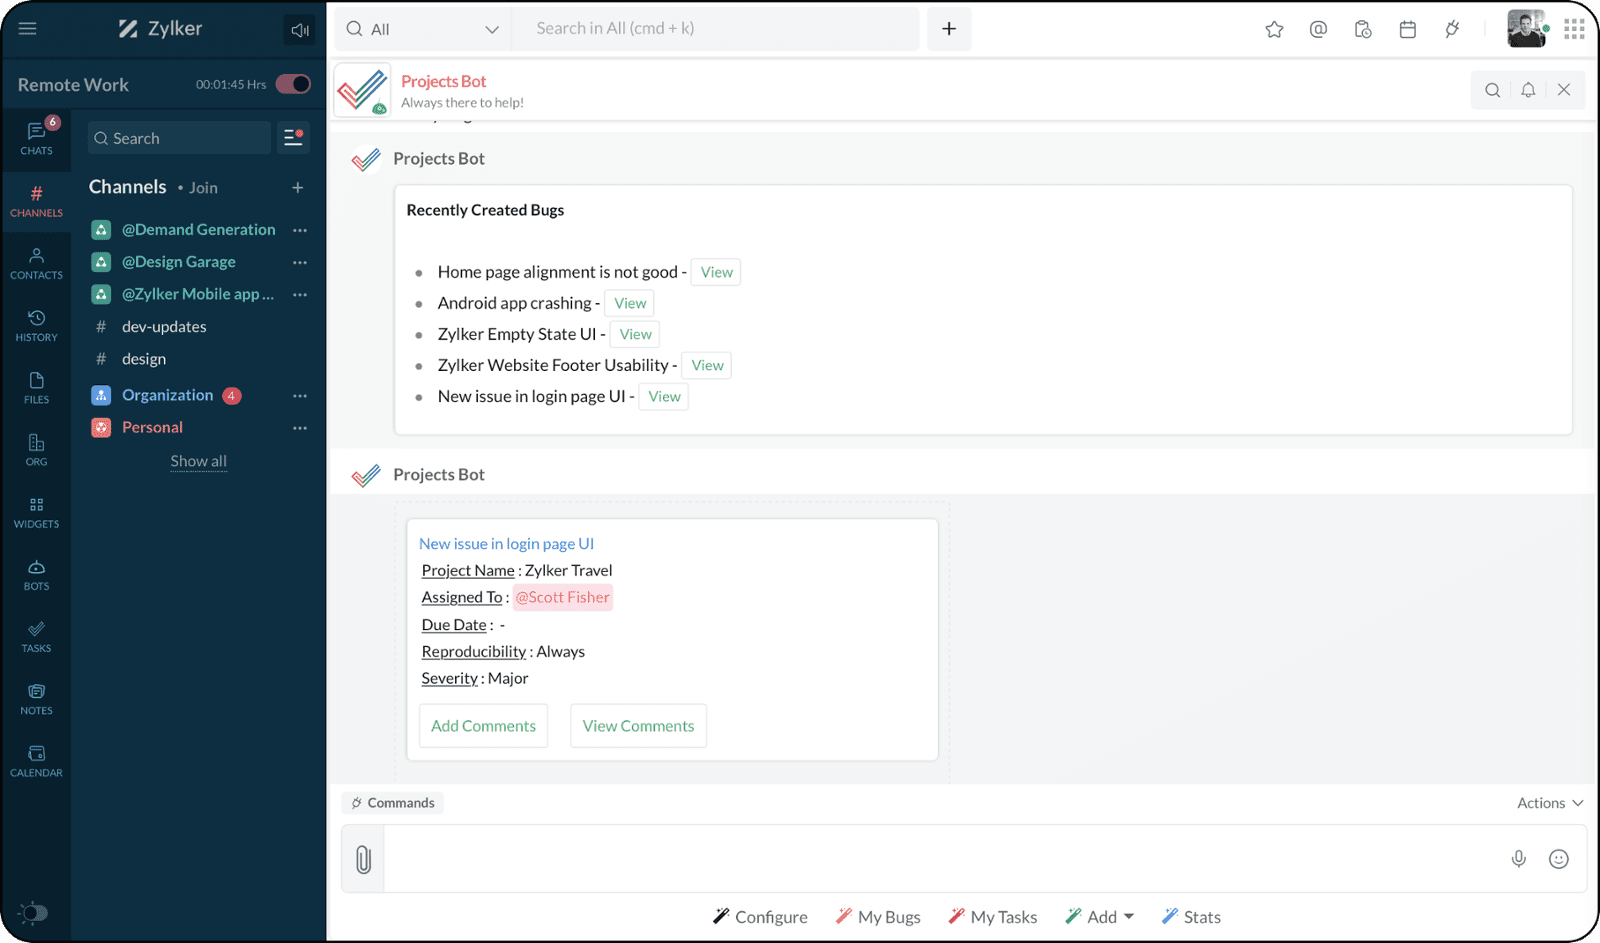Click the microphone voice message icon

[x=1518, y=859]
